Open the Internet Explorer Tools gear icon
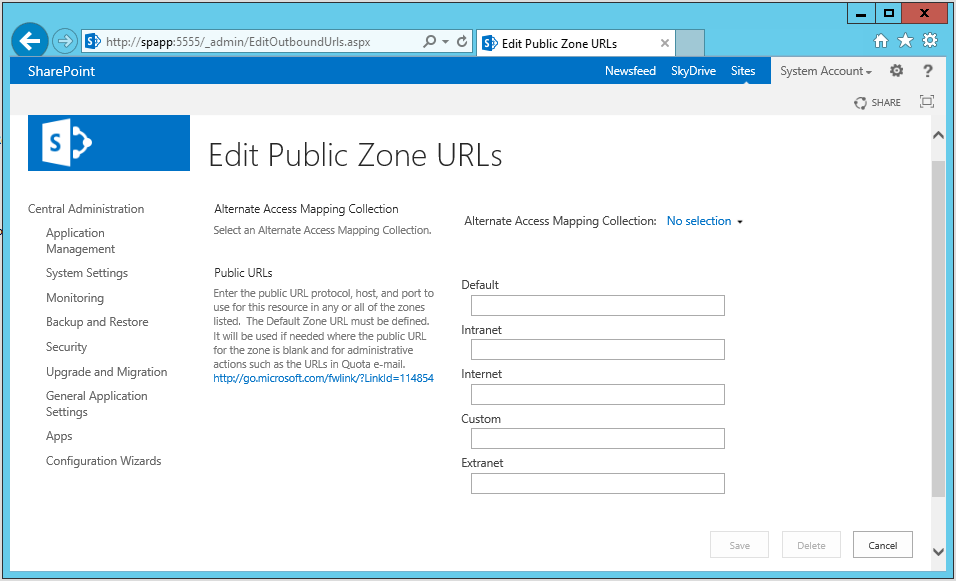 [x=930, y=41]
